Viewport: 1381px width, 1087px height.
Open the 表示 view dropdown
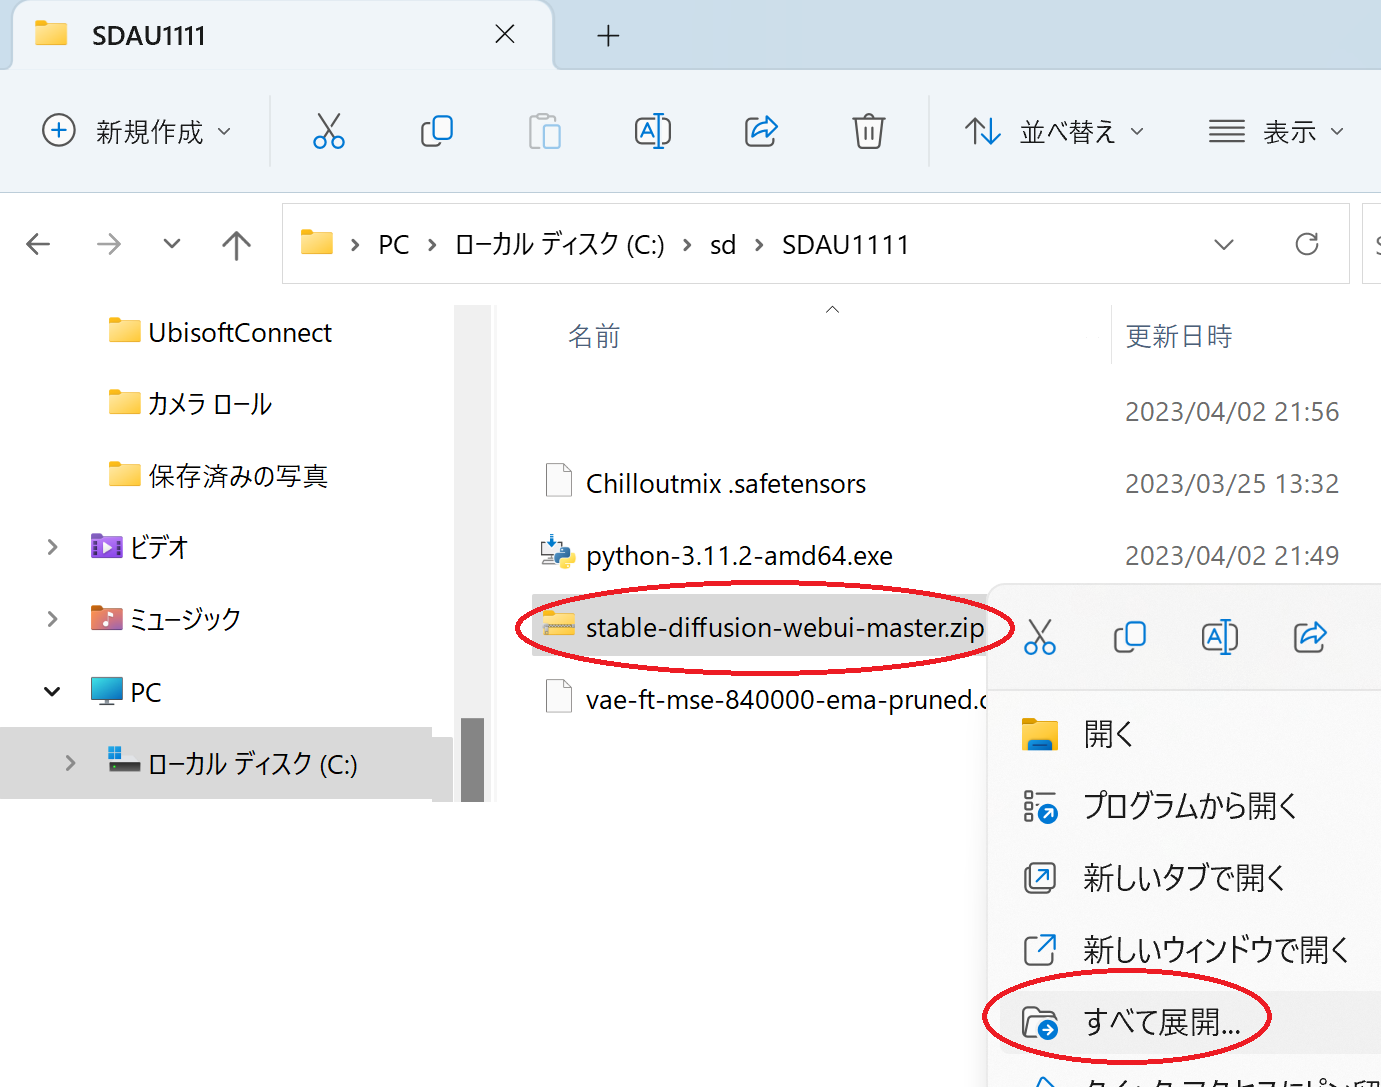pos(1276,131)
